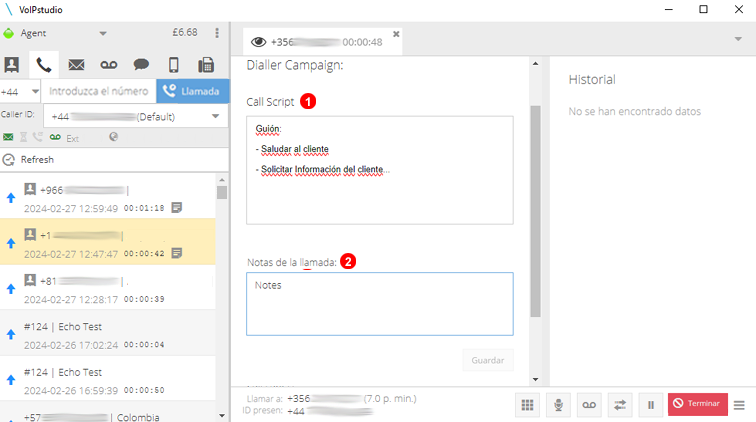Viewport: 756px width, 422px height.
Task: Click the Guardar button
Action: click(x=487, y=360)
